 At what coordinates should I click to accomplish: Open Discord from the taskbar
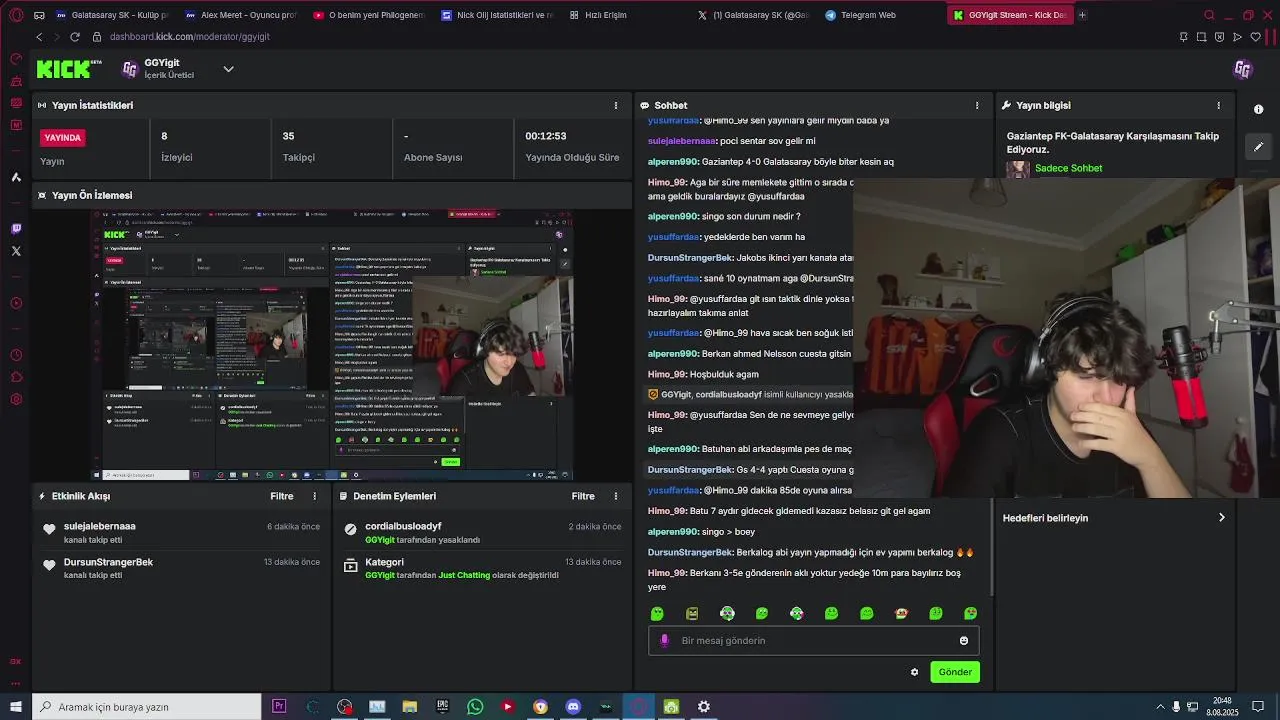point(573,707)
